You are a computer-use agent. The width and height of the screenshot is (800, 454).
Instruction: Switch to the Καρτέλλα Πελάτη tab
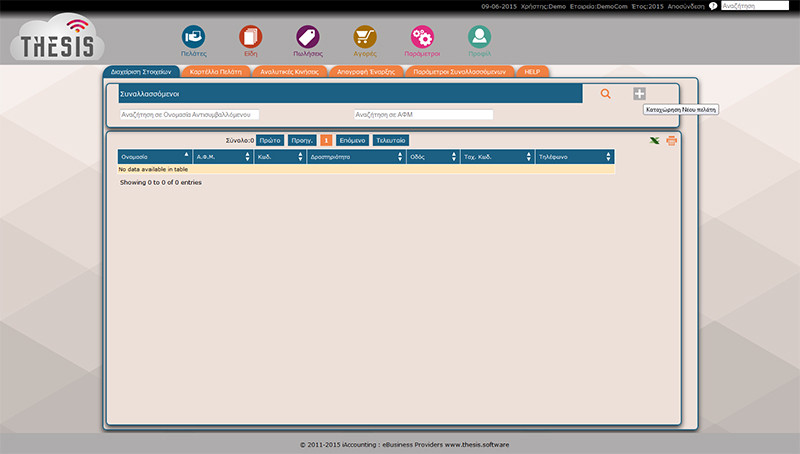point(215,72)
